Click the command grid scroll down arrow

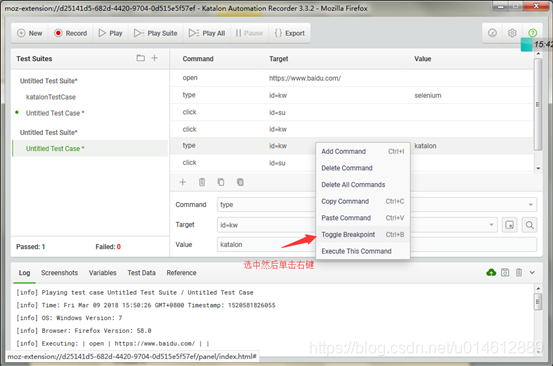click(x=538, y=168)
